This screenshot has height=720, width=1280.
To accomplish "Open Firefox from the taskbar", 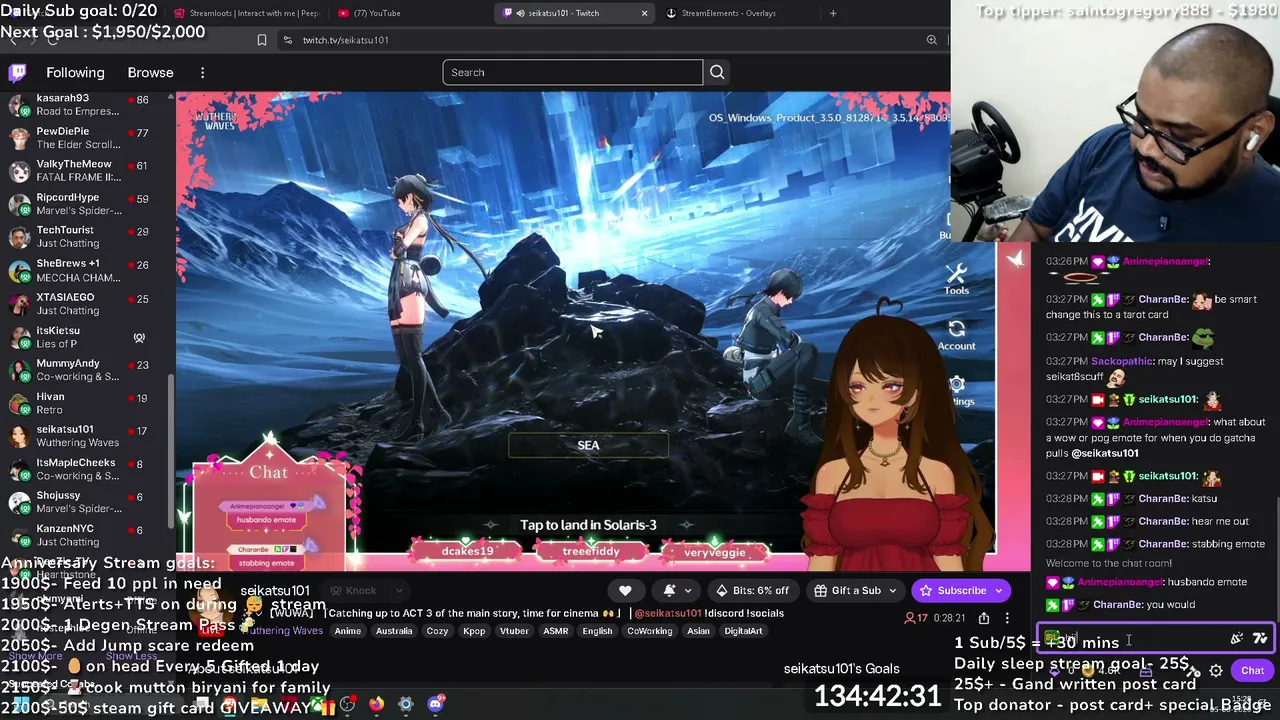I will [x=376, y=704].
